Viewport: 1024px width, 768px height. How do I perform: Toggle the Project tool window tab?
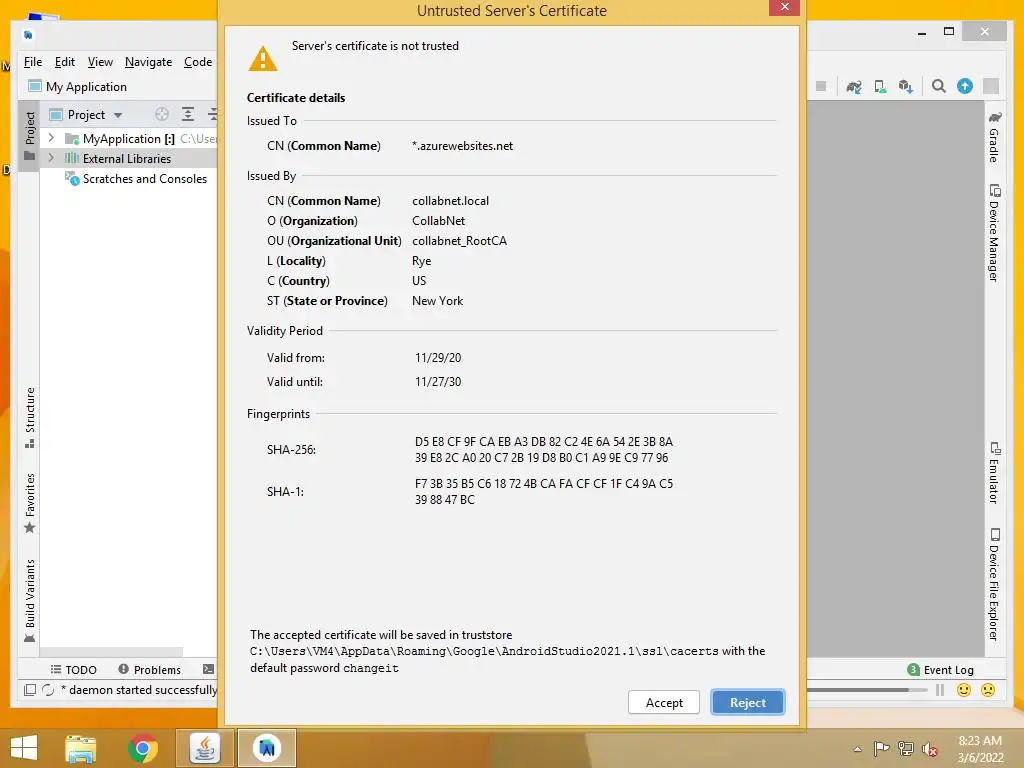click(x=29, y=136)
